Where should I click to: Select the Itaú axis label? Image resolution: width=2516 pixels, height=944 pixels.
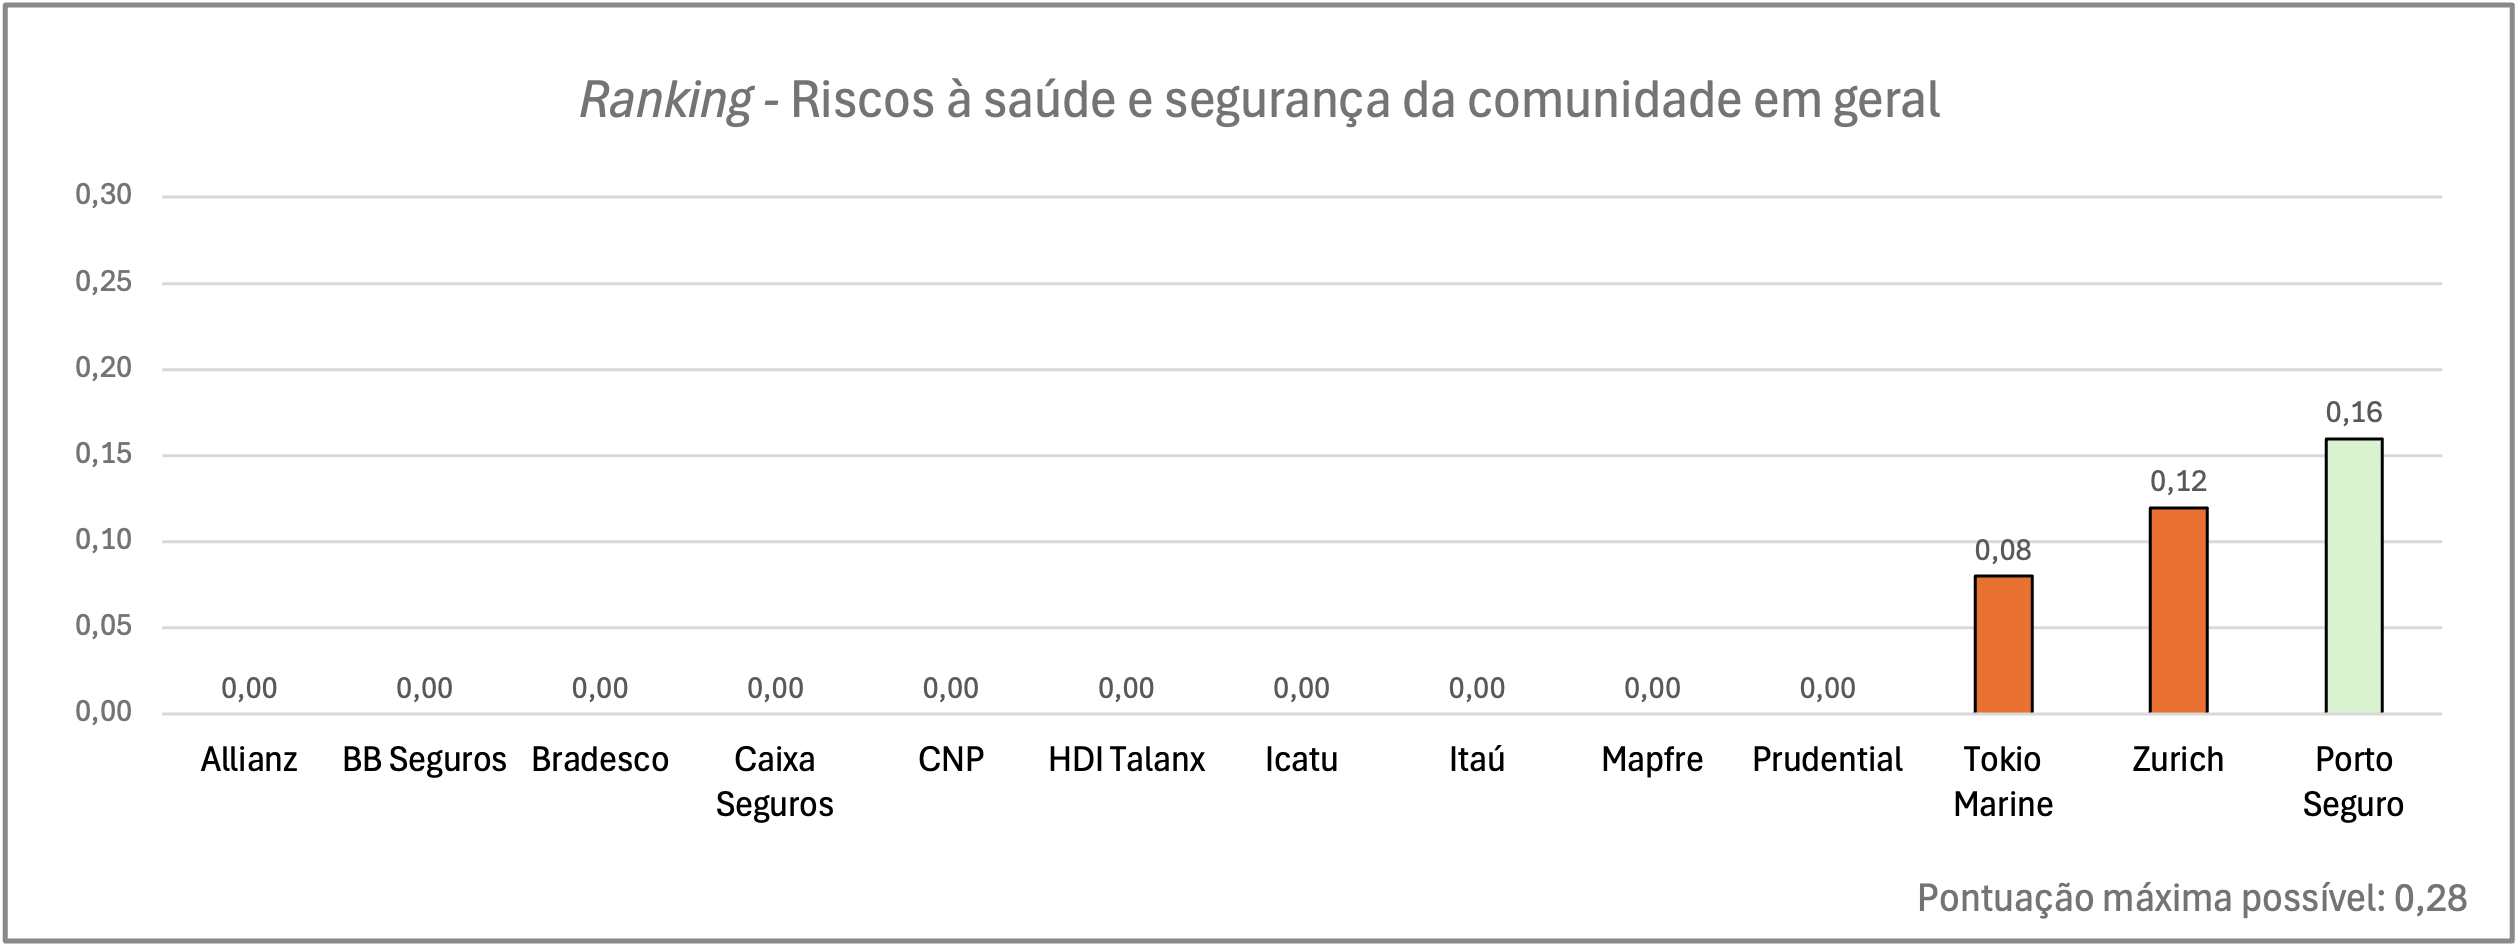coord(1477,760)
